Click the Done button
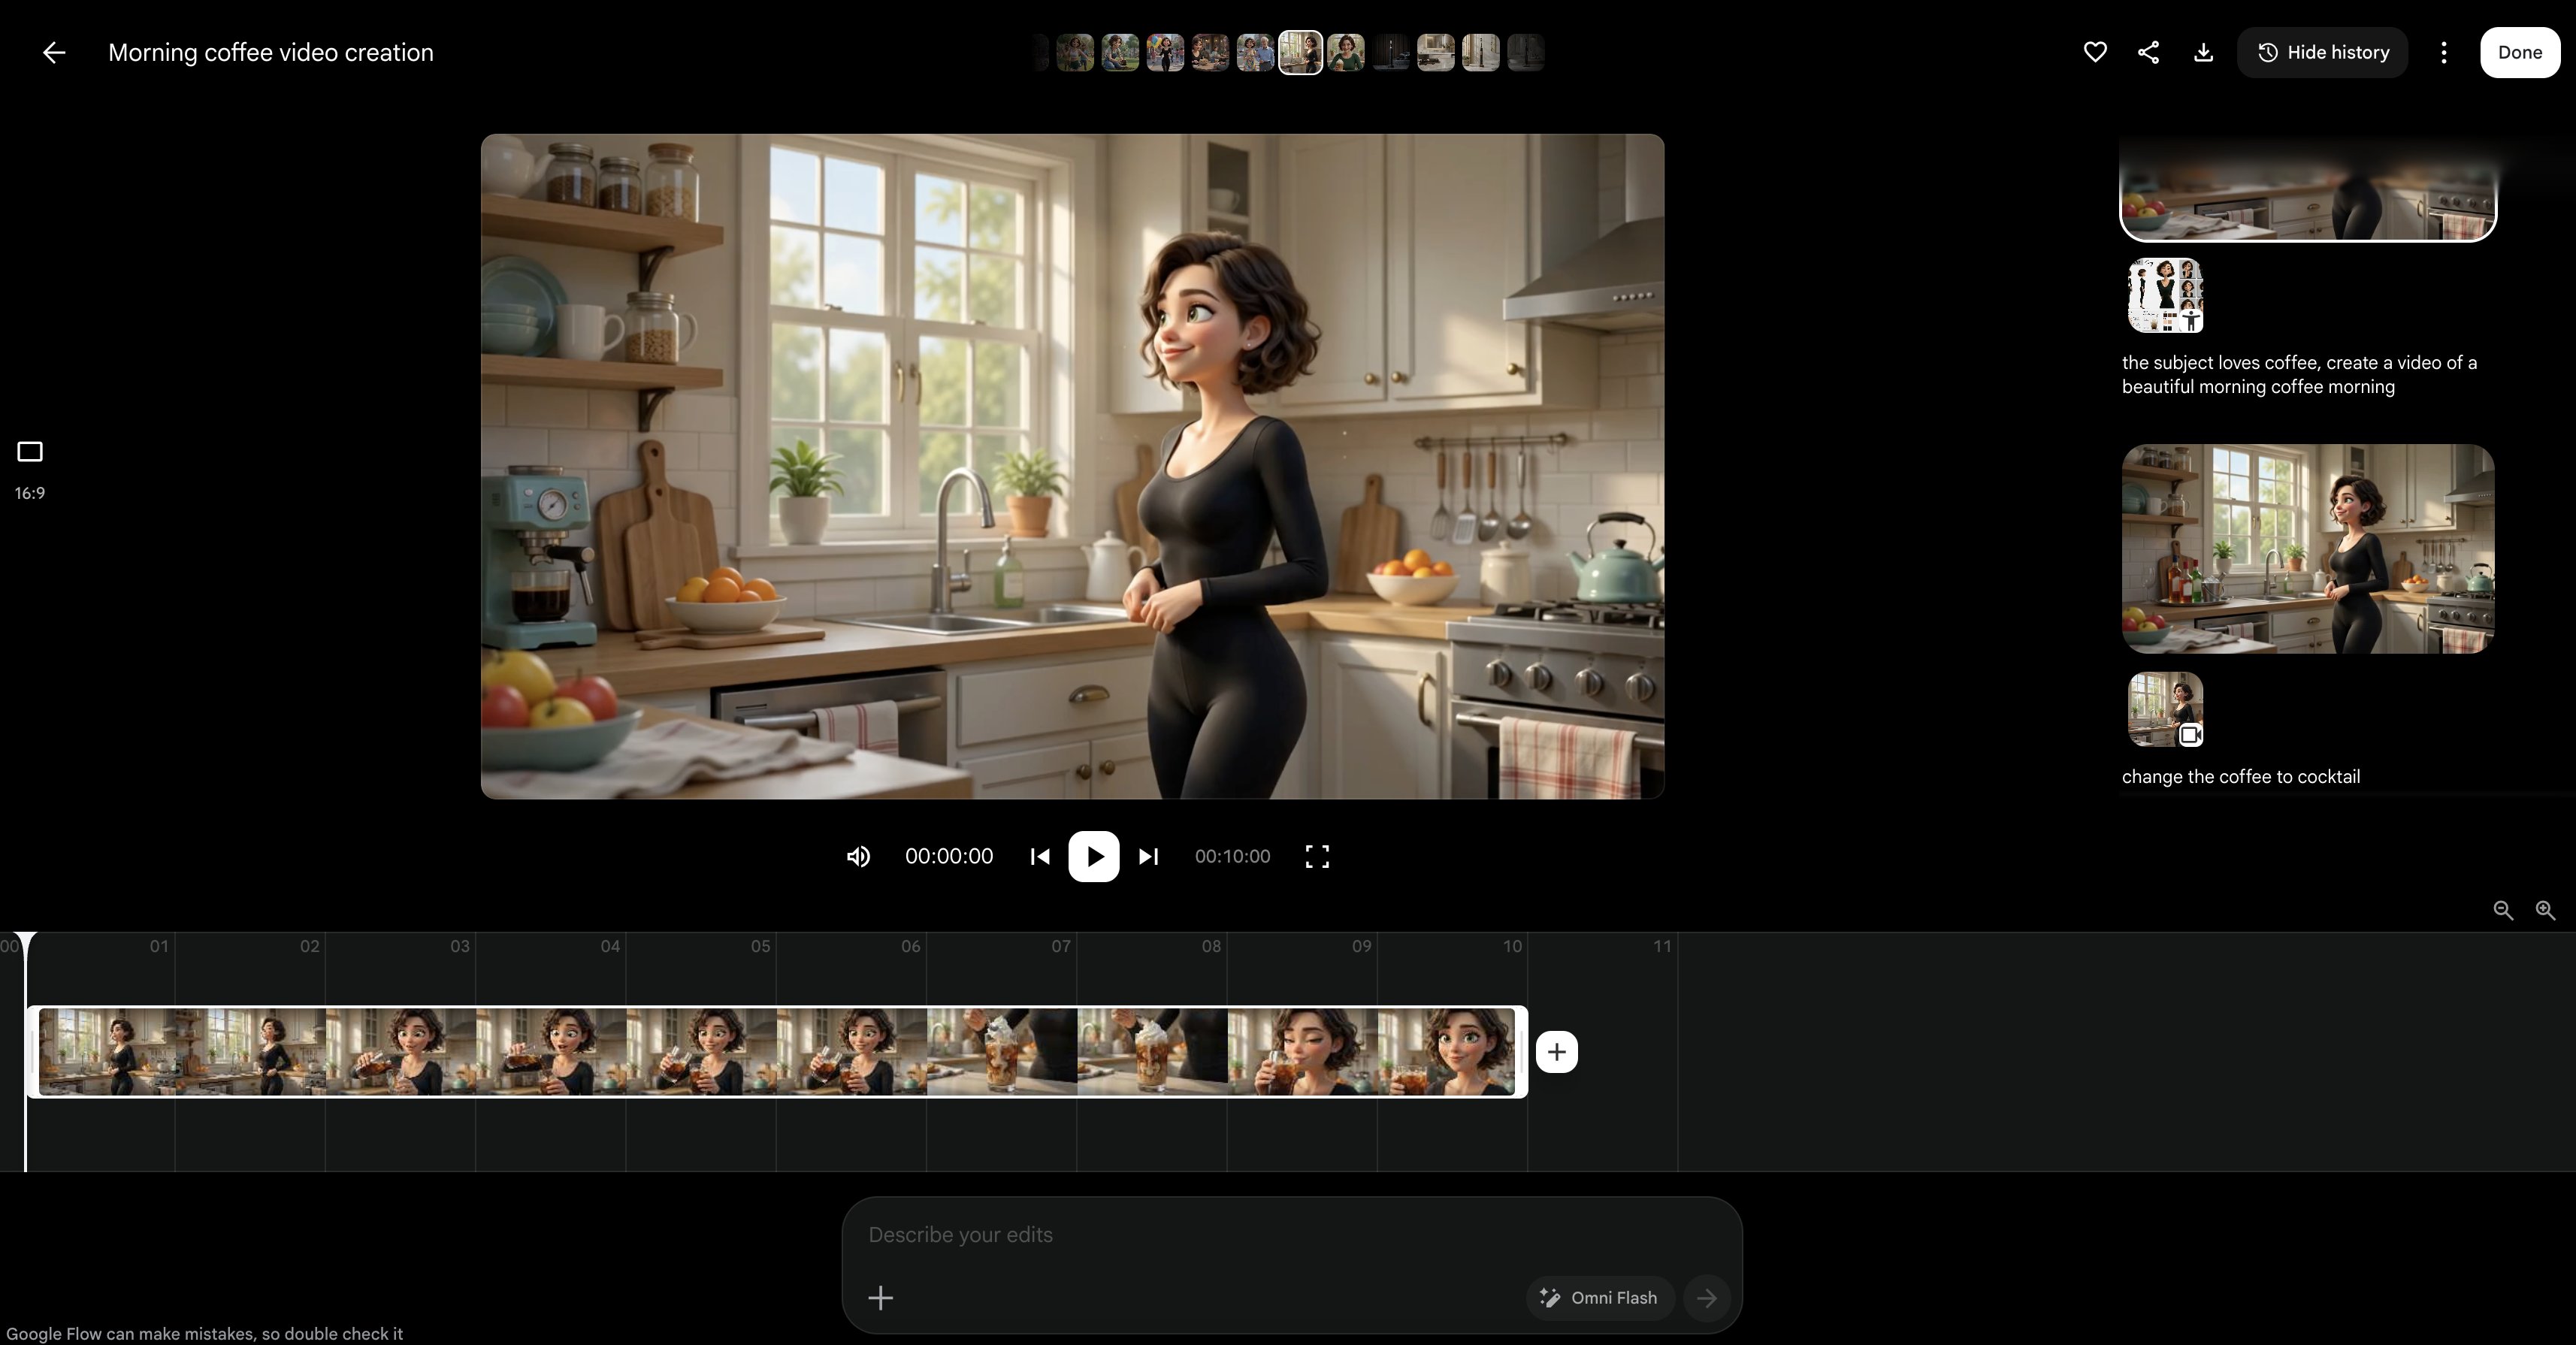The width and height of the screenshot is (2576, 1345). [2519, 52]
